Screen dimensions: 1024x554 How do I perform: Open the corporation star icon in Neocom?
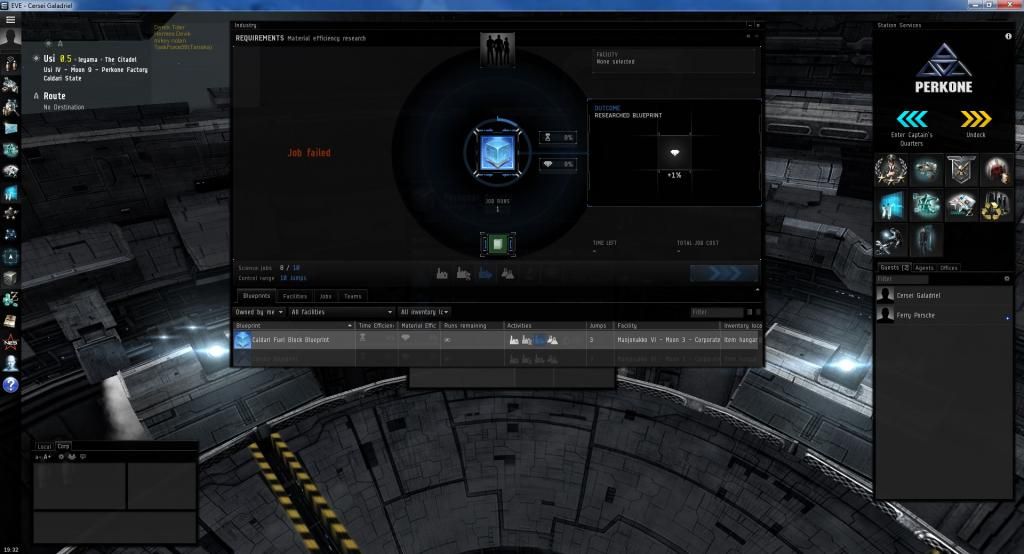click(x=10, y=214)
